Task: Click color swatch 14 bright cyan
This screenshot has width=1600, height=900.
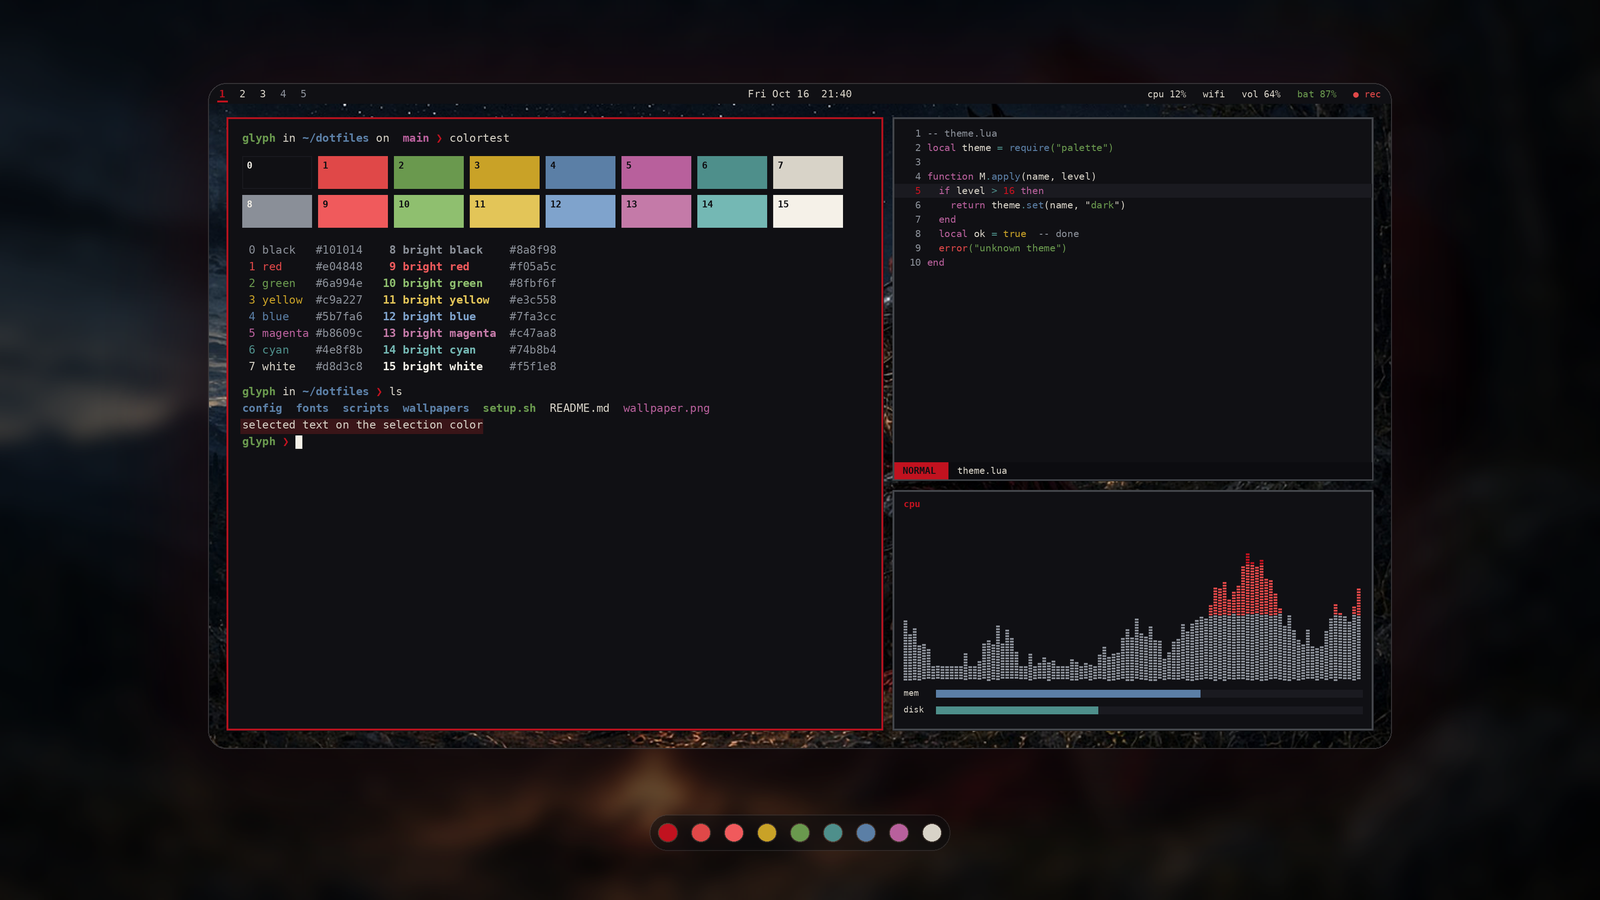Action: (732, 211)
